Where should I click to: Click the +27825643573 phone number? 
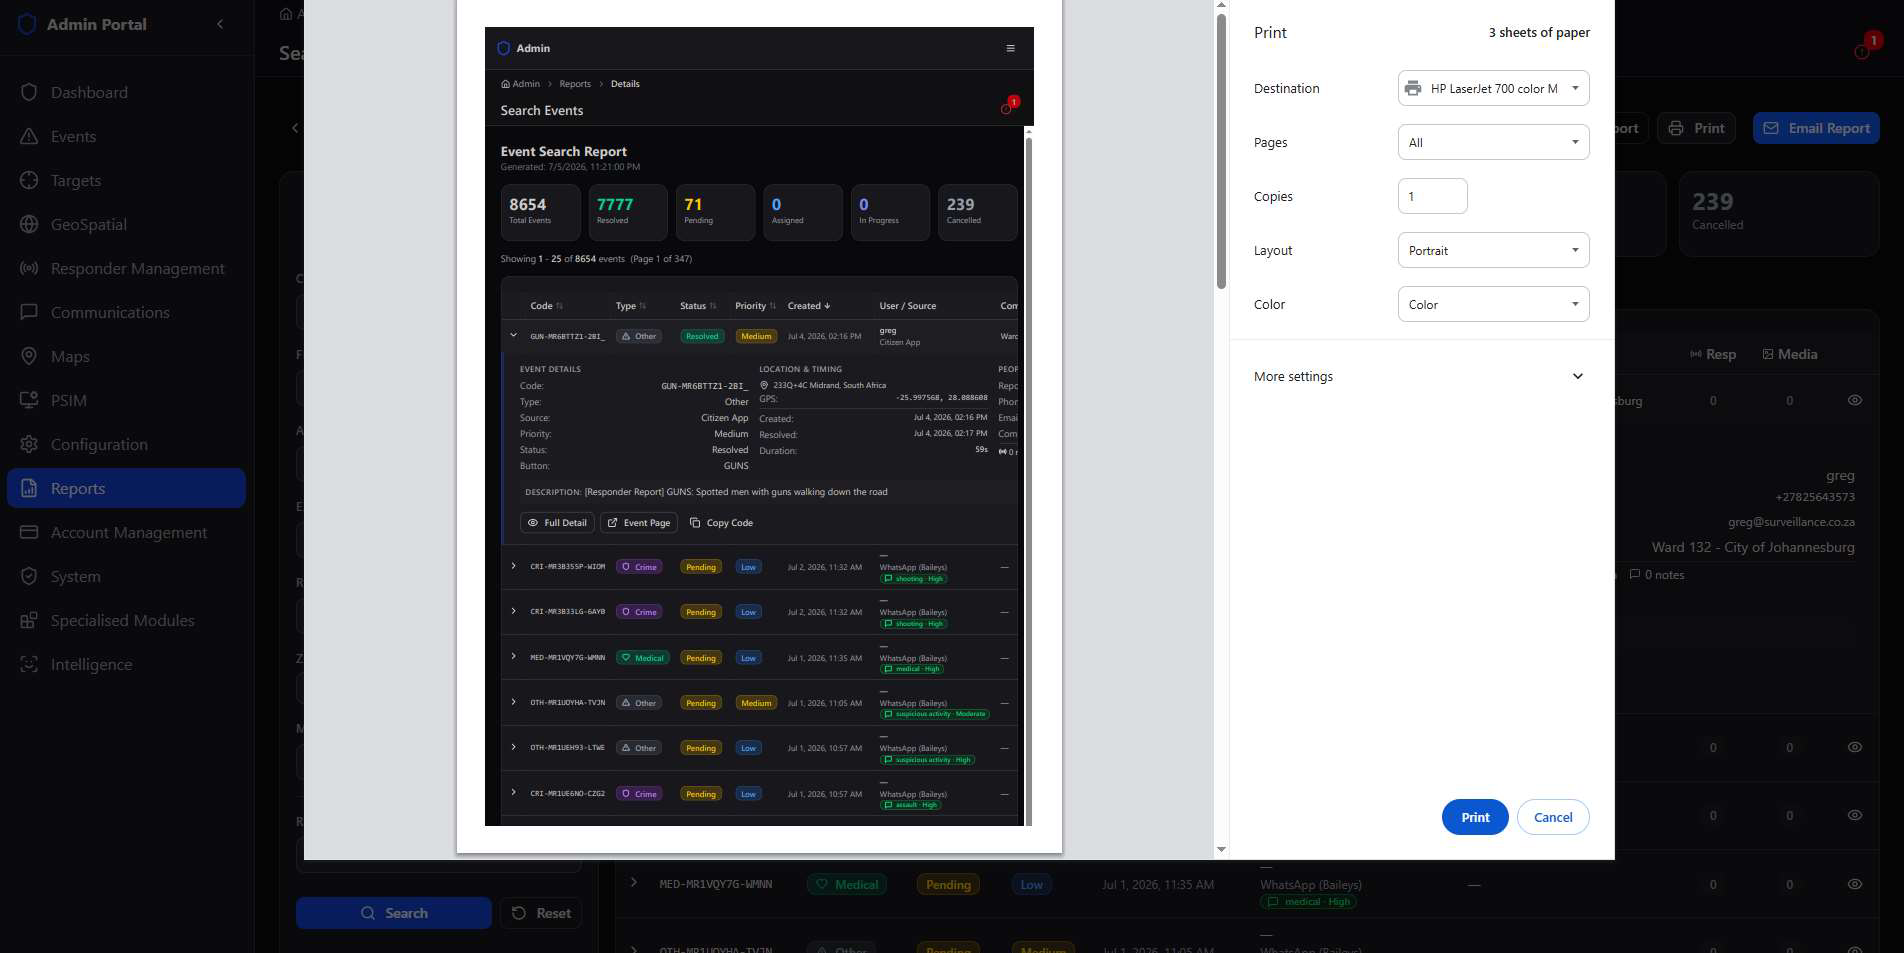point(1815,497)
